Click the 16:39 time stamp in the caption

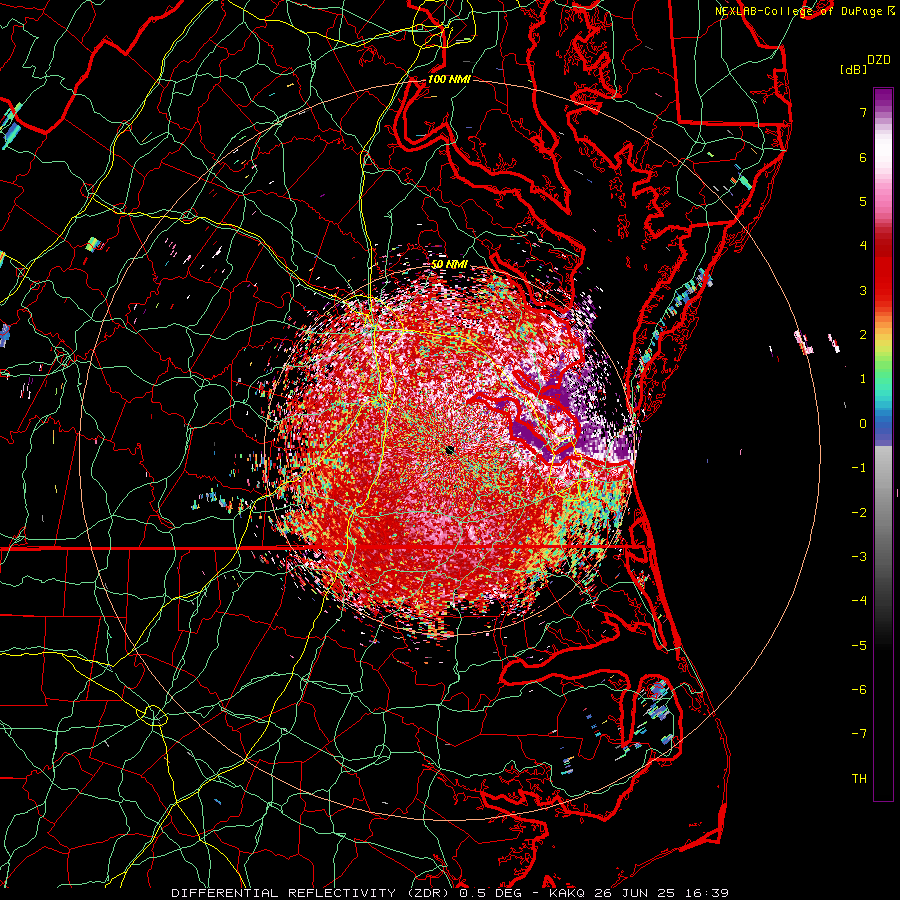[x=709, y=893]
